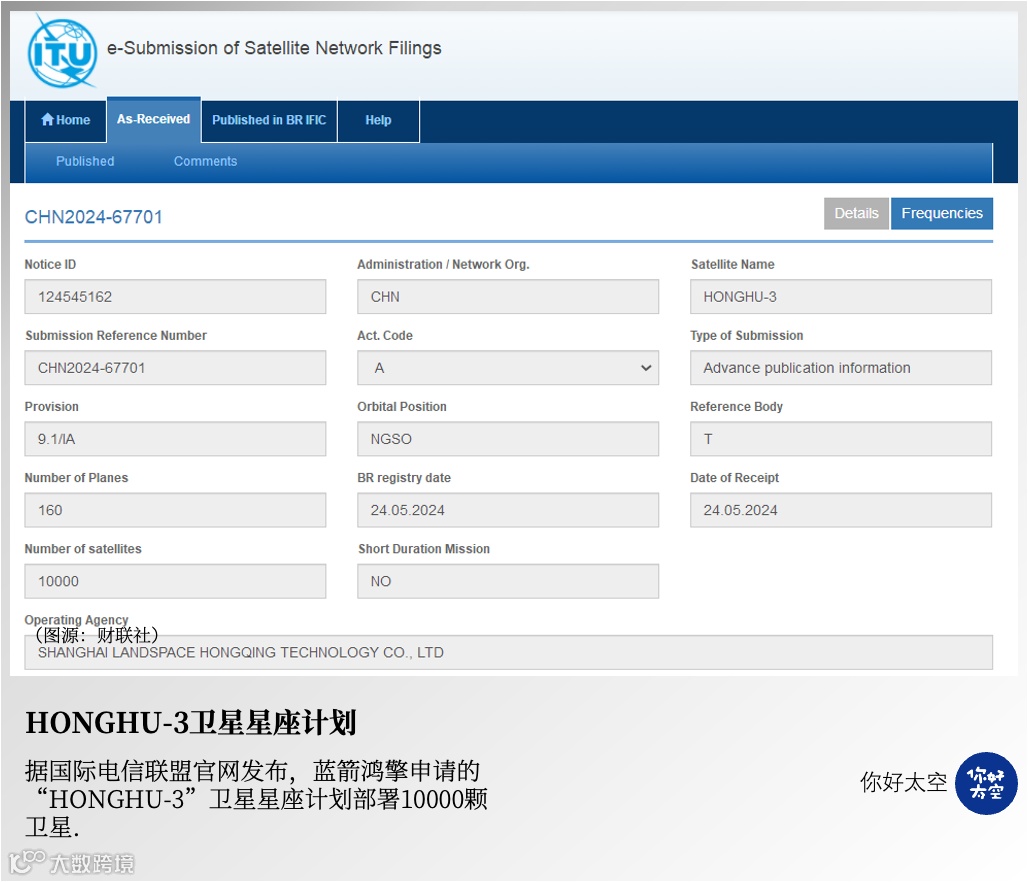Click the 'HONGHU-3卫星星座计划' headline
Screen dimensions: 1028x882
pos(191,723)
